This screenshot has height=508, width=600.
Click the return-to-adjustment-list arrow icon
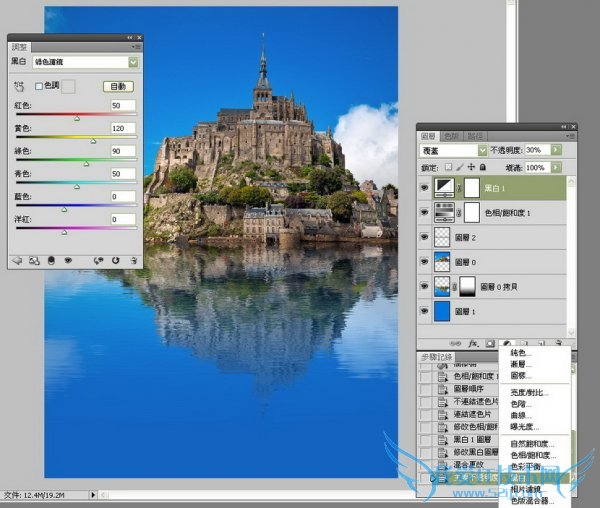click(x=18, y=259)
